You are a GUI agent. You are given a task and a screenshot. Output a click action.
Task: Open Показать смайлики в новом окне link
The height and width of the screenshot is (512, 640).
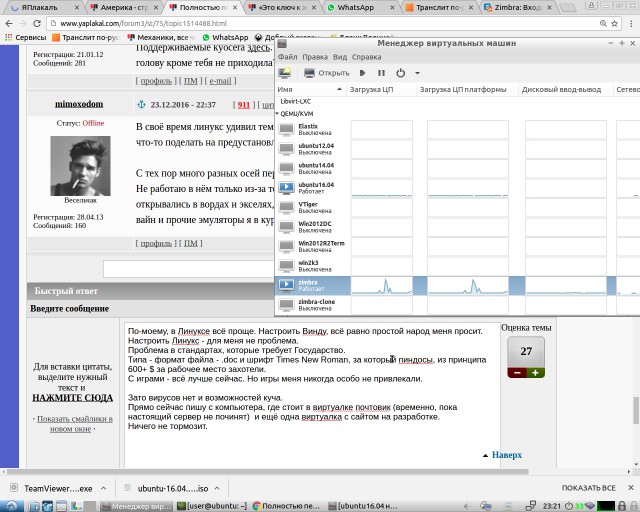(74, 424)
